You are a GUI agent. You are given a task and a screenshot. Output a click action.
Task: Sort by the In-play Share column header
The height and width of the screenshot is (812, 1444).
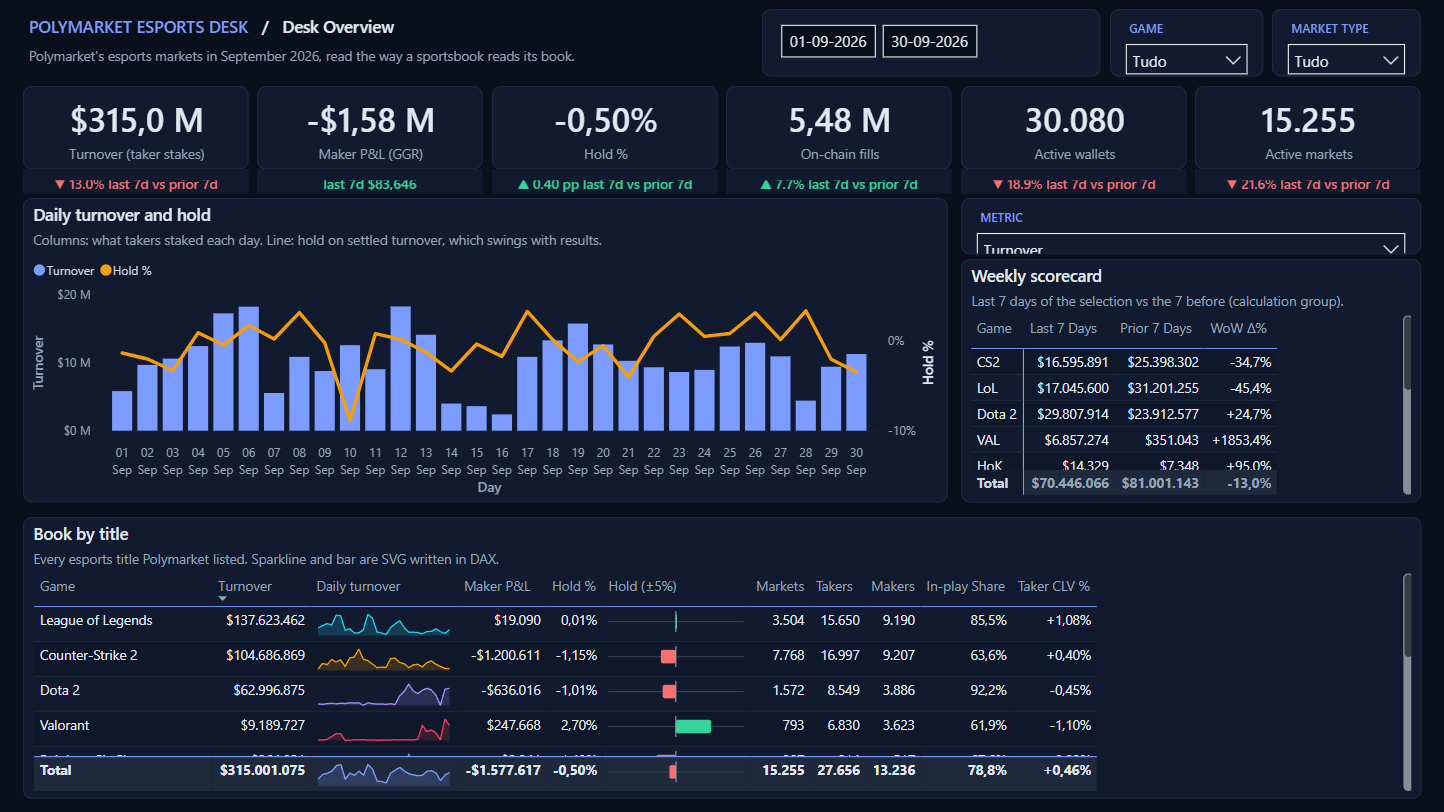tap(966, 587)
